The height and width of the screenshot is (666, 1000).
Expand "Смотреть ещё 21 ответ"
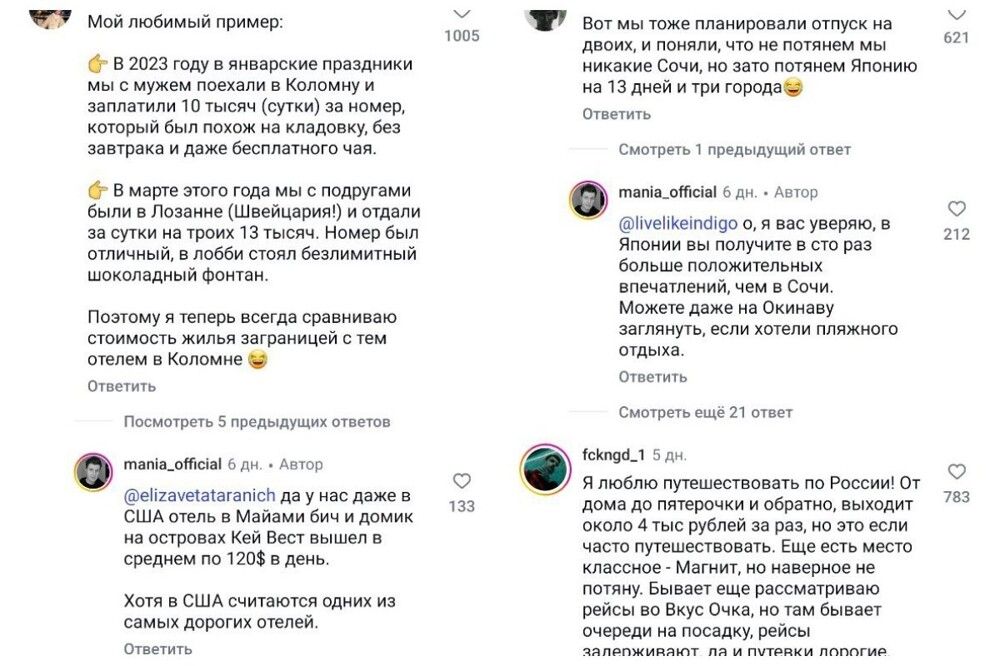[x=705, y=412]
